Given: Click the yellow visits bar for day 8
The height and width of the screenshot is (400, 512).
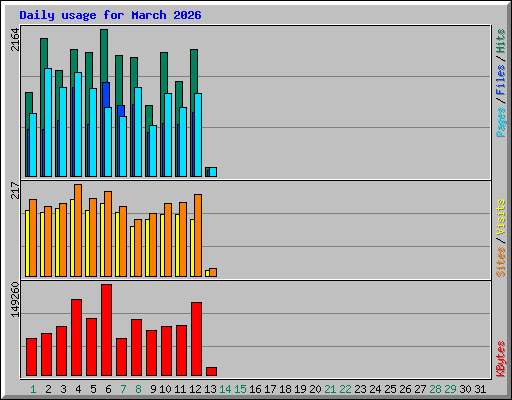Looking at the screenshot, I should point(132,251).
